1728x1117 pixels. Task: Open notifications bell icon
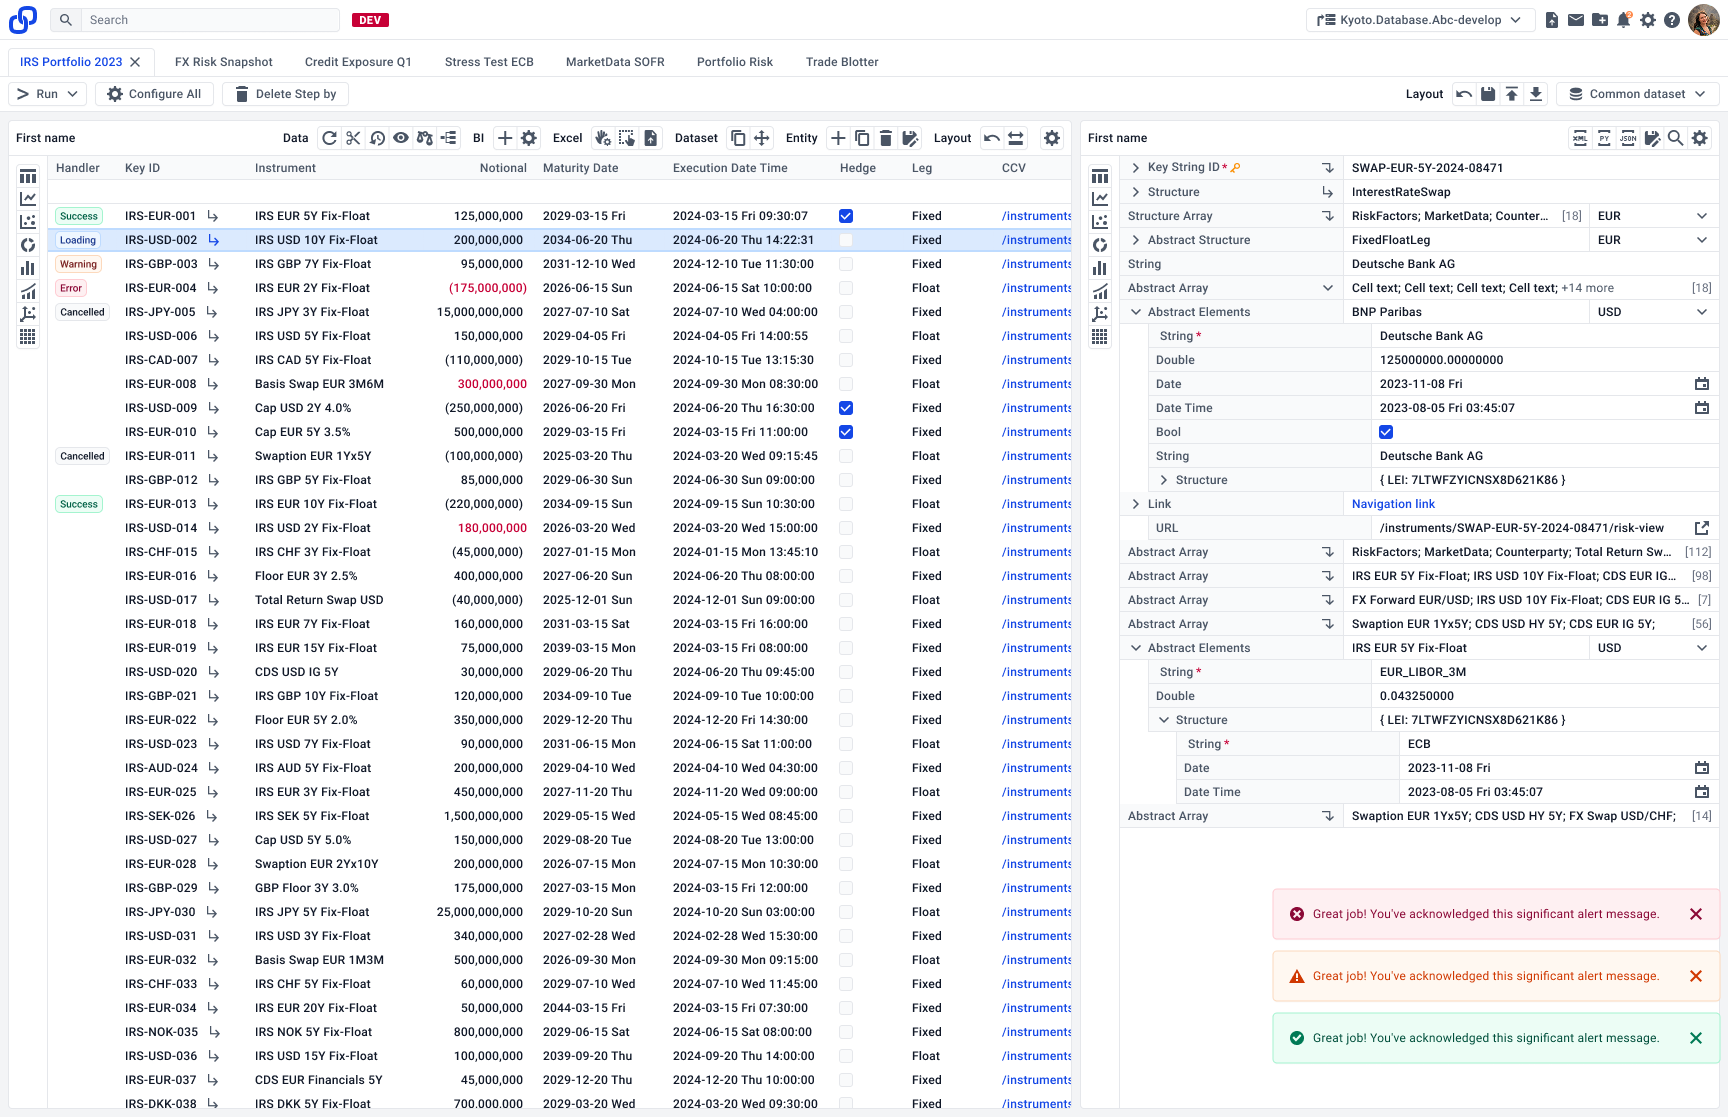(x=1624, y=20)
